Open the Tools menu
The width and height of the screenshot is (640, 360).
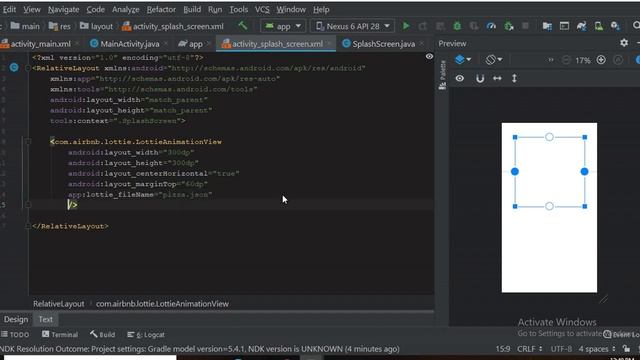coord(238,9)
